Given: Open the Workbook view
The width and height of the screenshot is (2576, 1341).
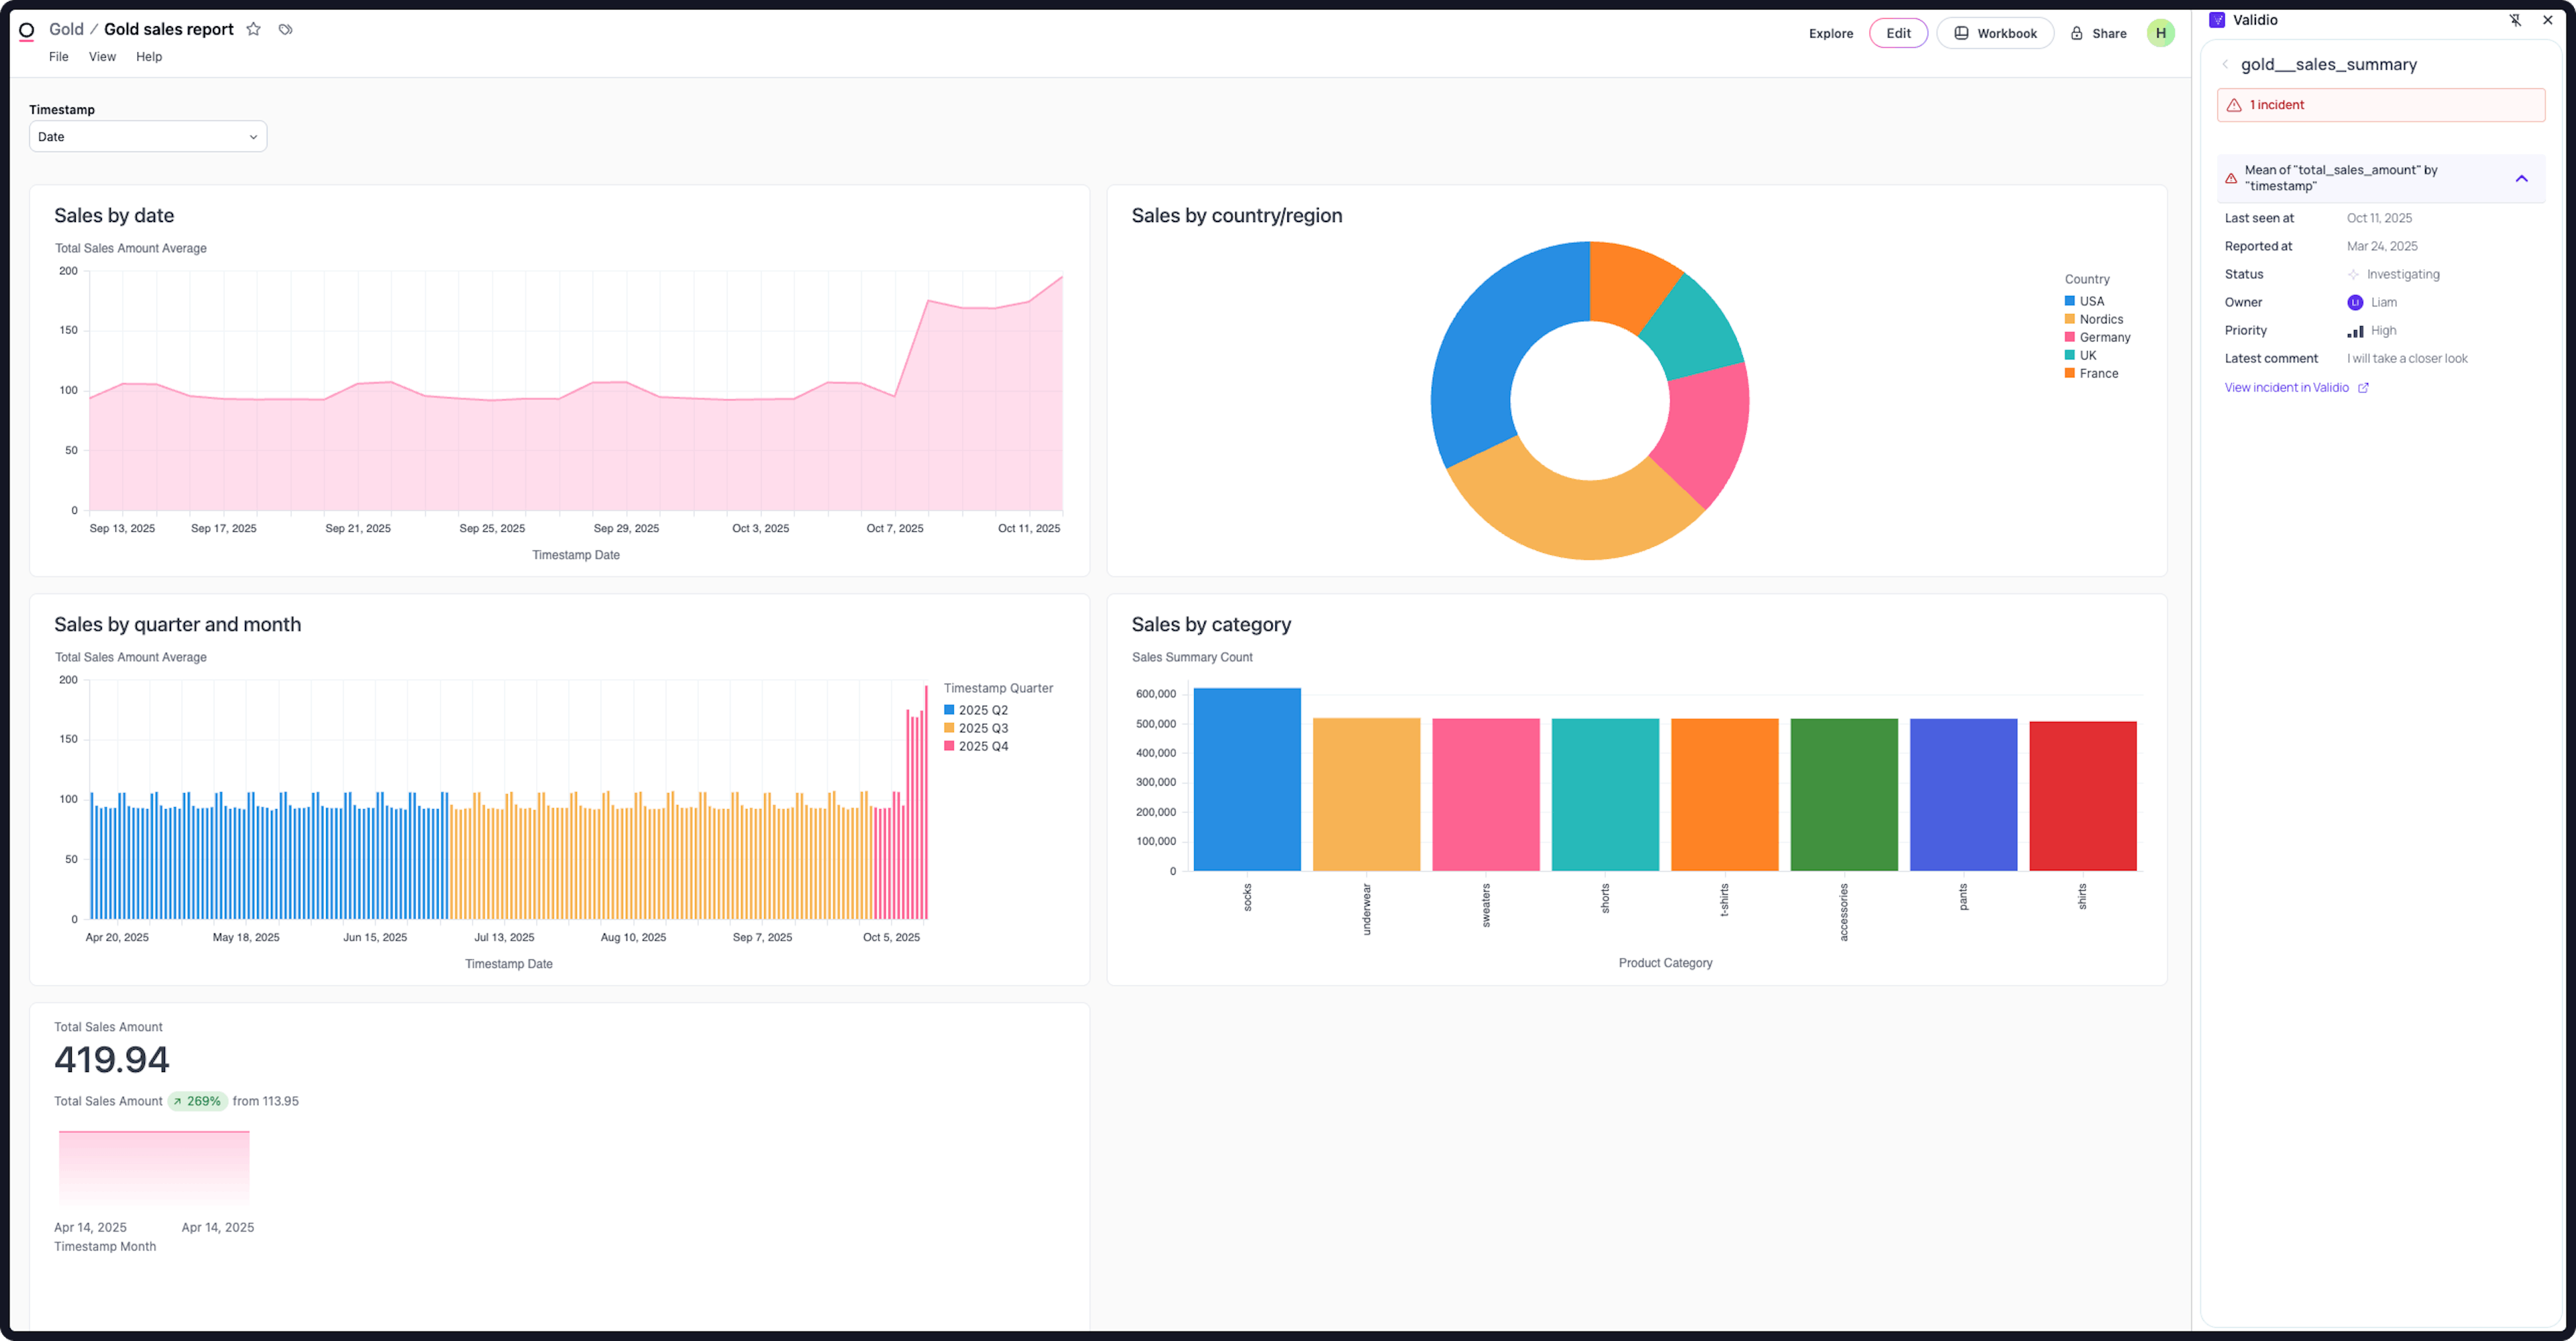Looking at the screenshot, I should 1995,33.
